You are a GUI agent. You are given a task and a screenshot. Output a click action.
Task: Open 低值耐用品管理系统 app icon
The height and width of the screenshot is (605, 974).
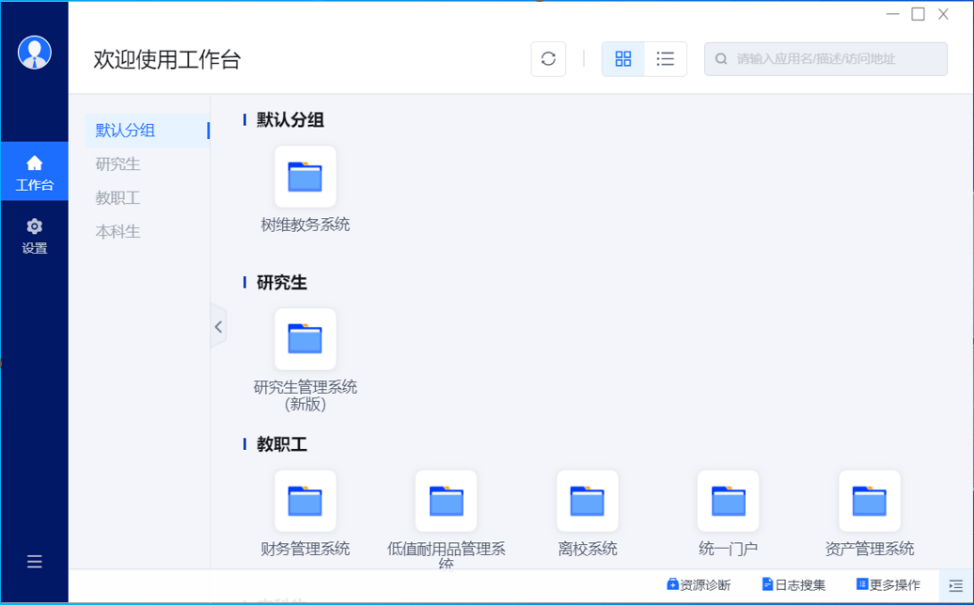[446, 501]
